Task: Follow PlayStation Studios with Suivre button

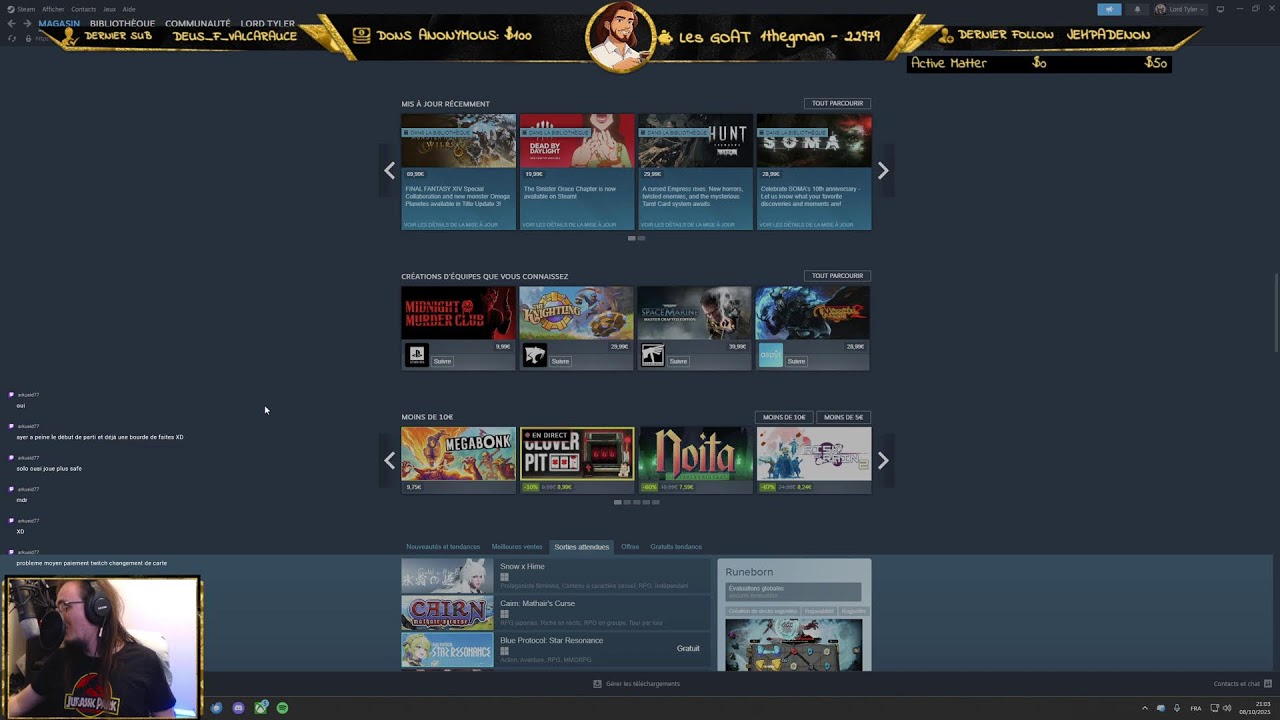Action: (x=443, y=361)
